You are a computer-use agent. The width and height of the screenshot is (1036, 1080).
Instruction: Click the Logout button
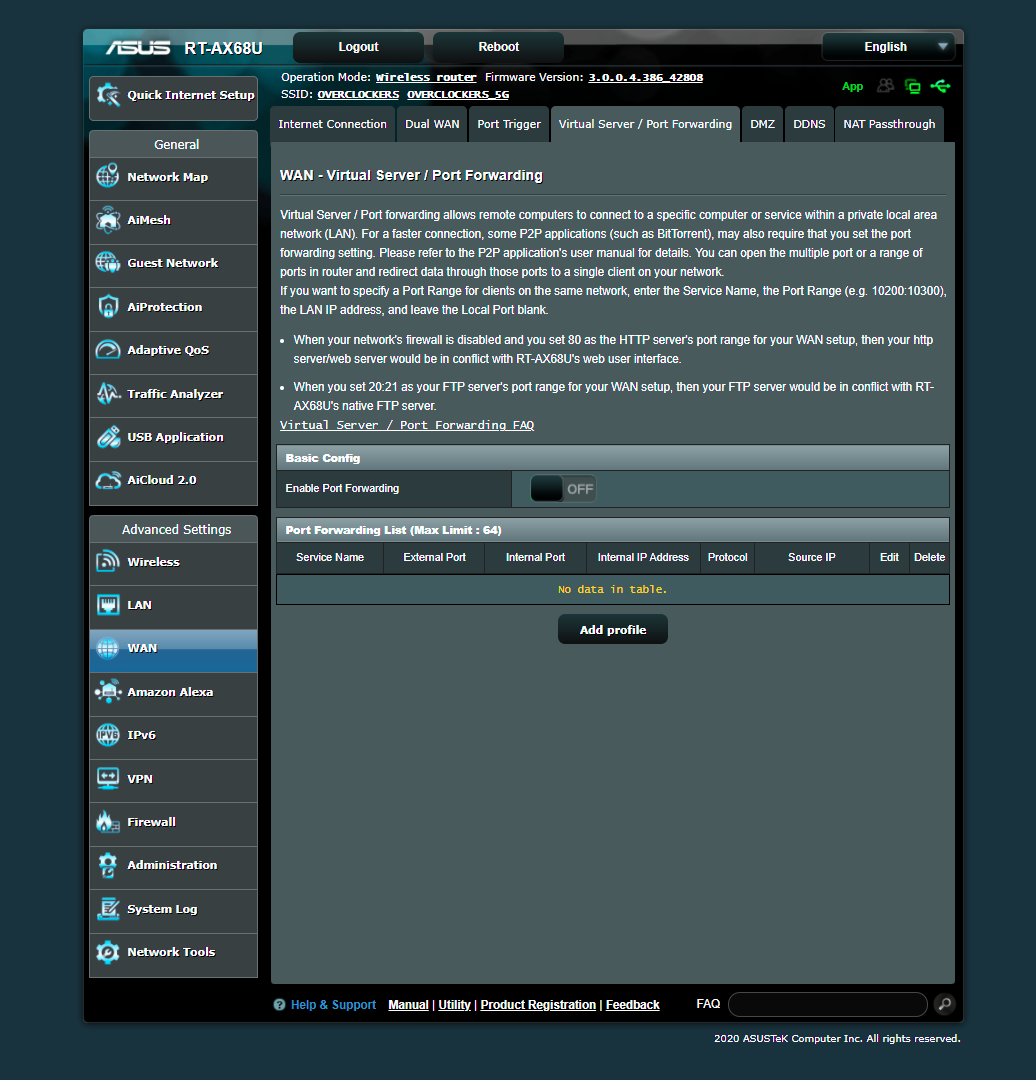tap(358, 47)
